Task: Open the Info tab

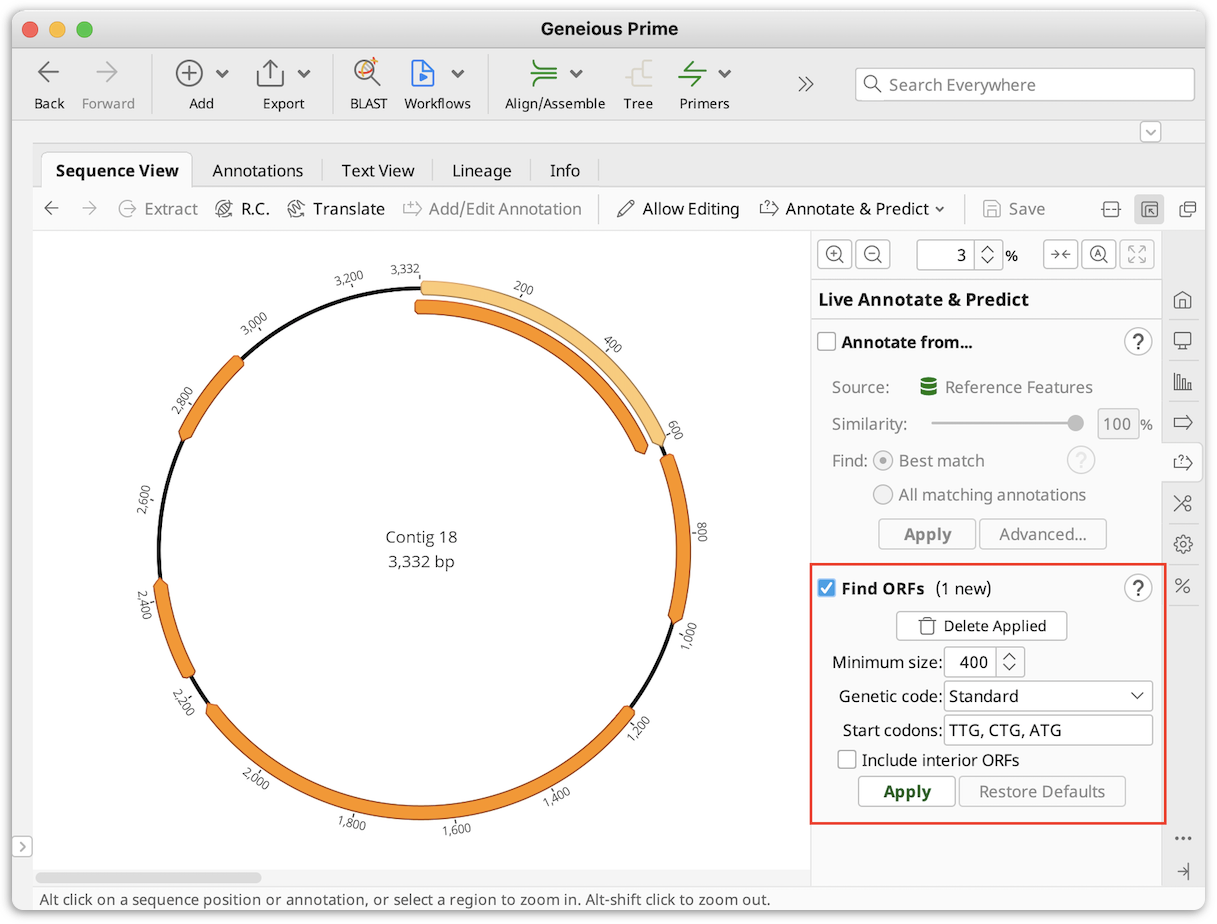Action: click(565, 171)
